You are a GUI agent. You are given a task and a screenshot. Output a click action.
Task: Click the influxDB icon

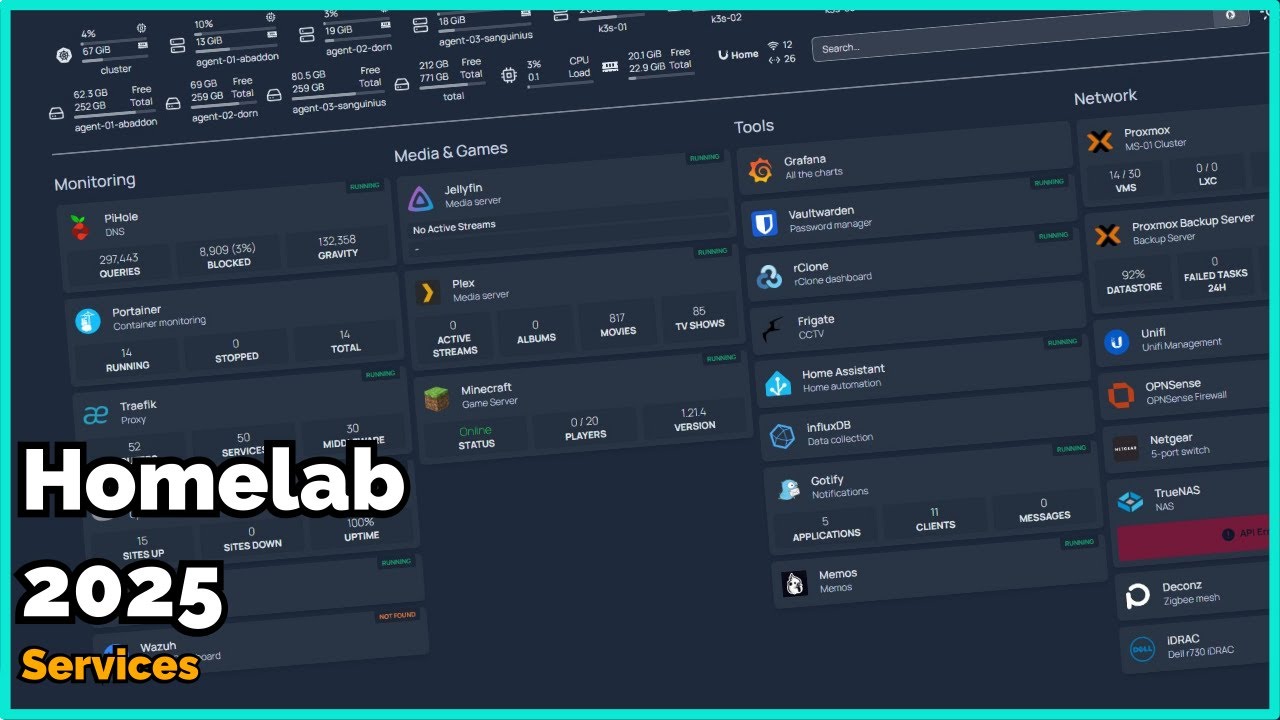pyautogui.click(x=782, y=436)
